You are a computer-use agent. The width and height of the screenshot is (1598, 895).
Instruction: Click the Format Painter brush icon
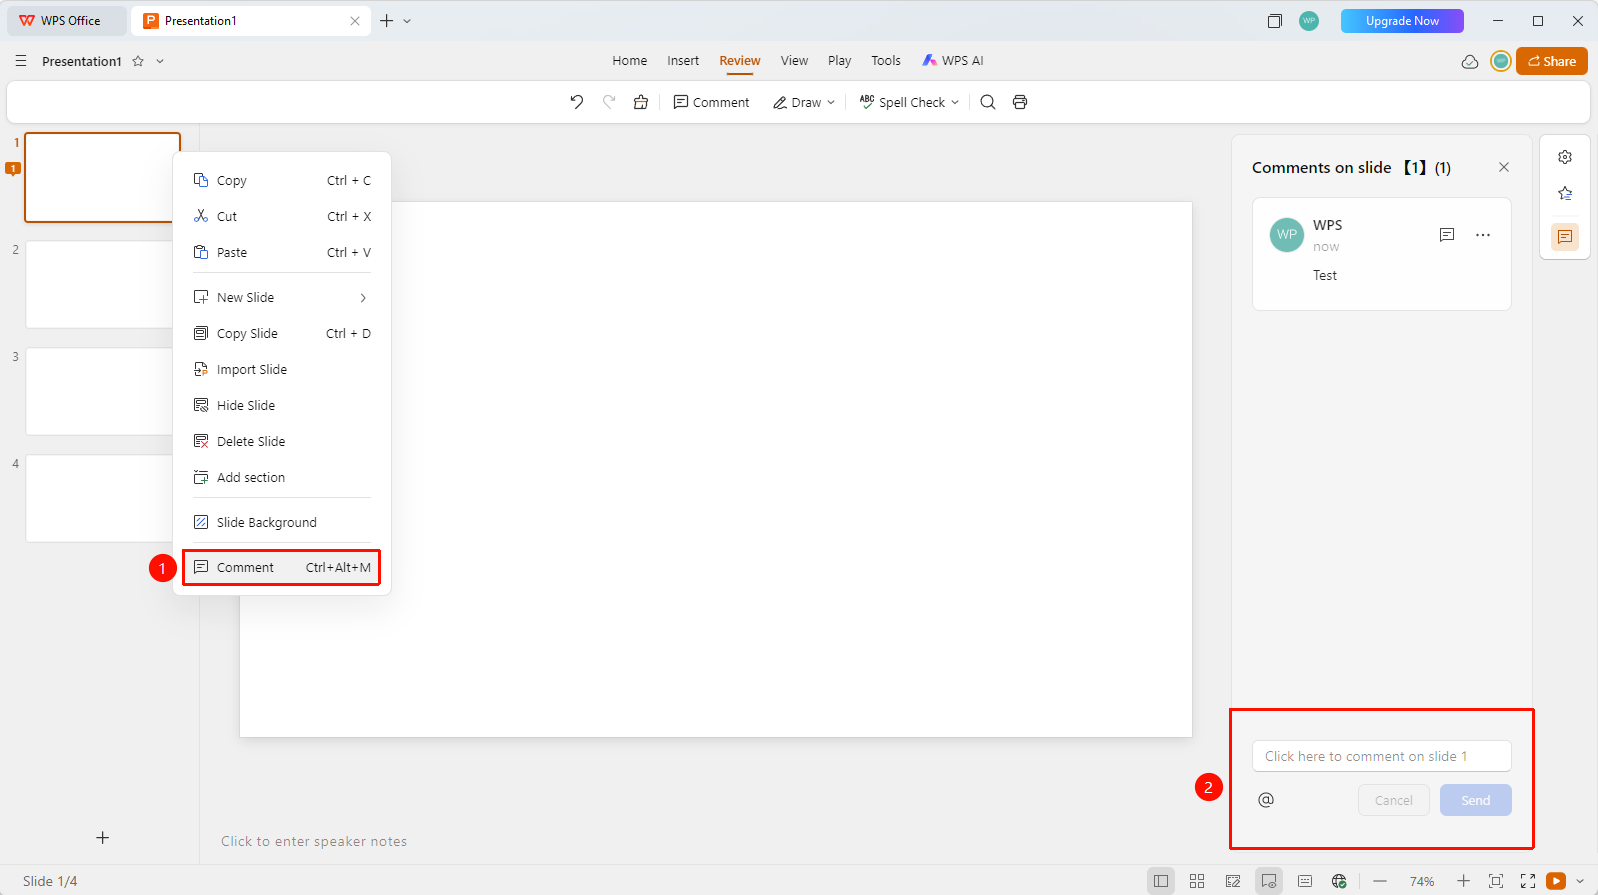pyautogui.click(x=641, y=102)
